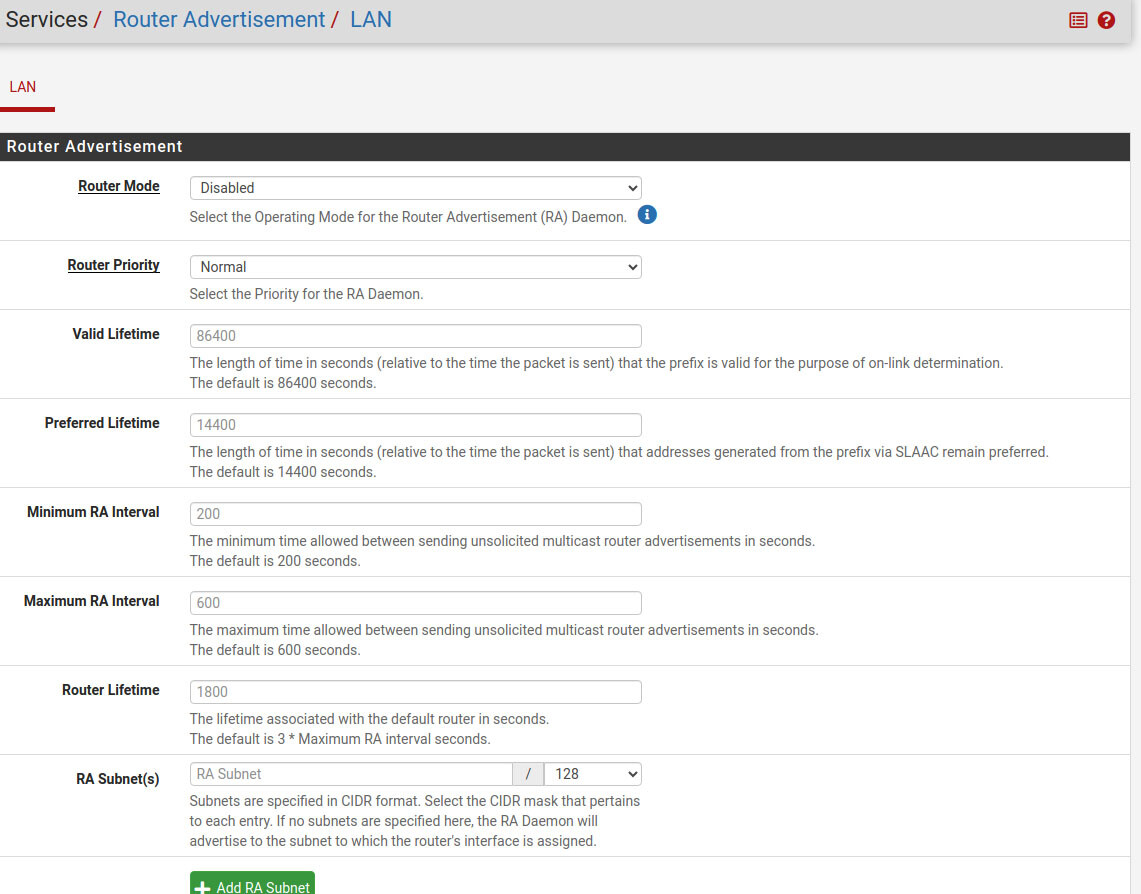Click the Services breadcrumb text
1141x894 pixels.
47,20
